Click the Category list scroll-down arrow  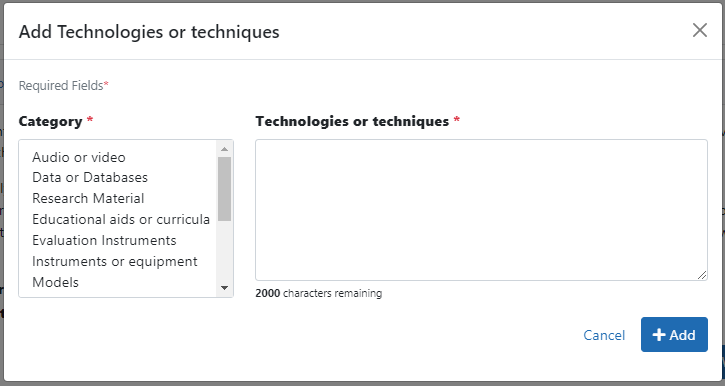coord(224,288)
